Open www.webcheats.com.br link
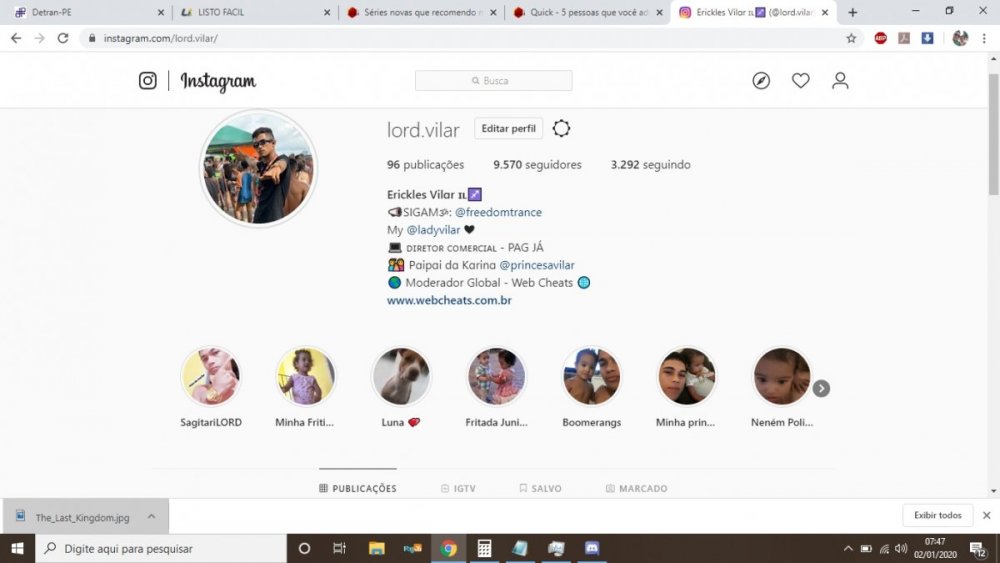 (449, 300)
